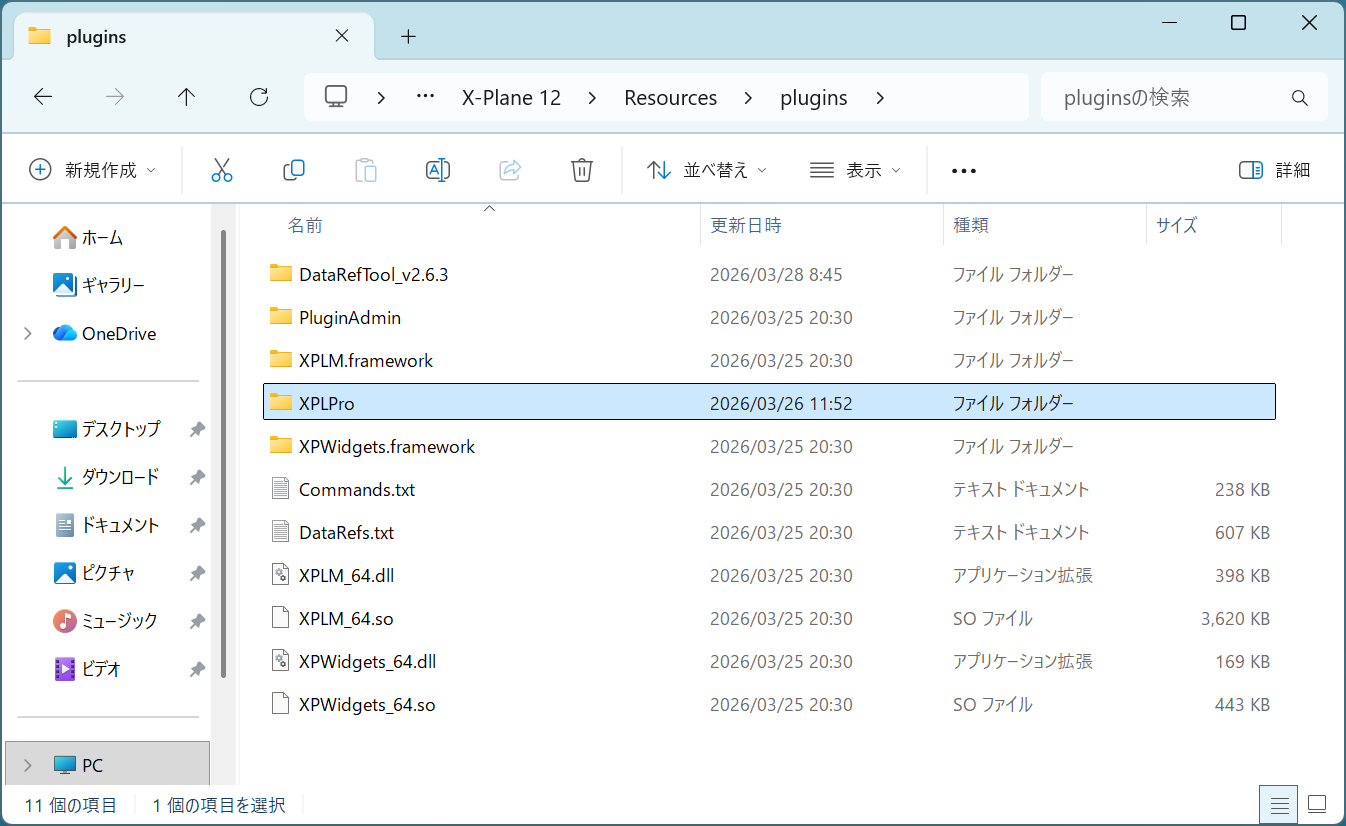The width and height of the screenshot is (1346, 826).
Task: Click the navigation pane scrollbar
Action: click(224, 454)
